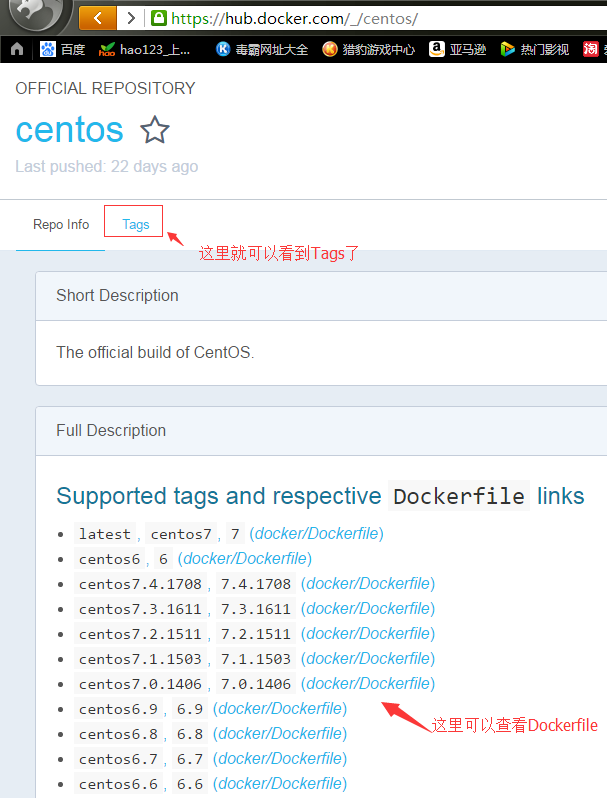Select the Repo Info tab
The image size is (607, 798).
61,224
